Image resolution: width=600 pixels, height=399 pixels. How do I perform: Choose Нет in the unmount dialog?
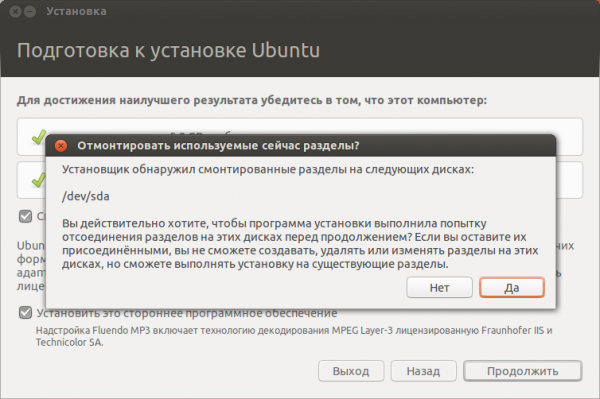(x=439, y=287)
